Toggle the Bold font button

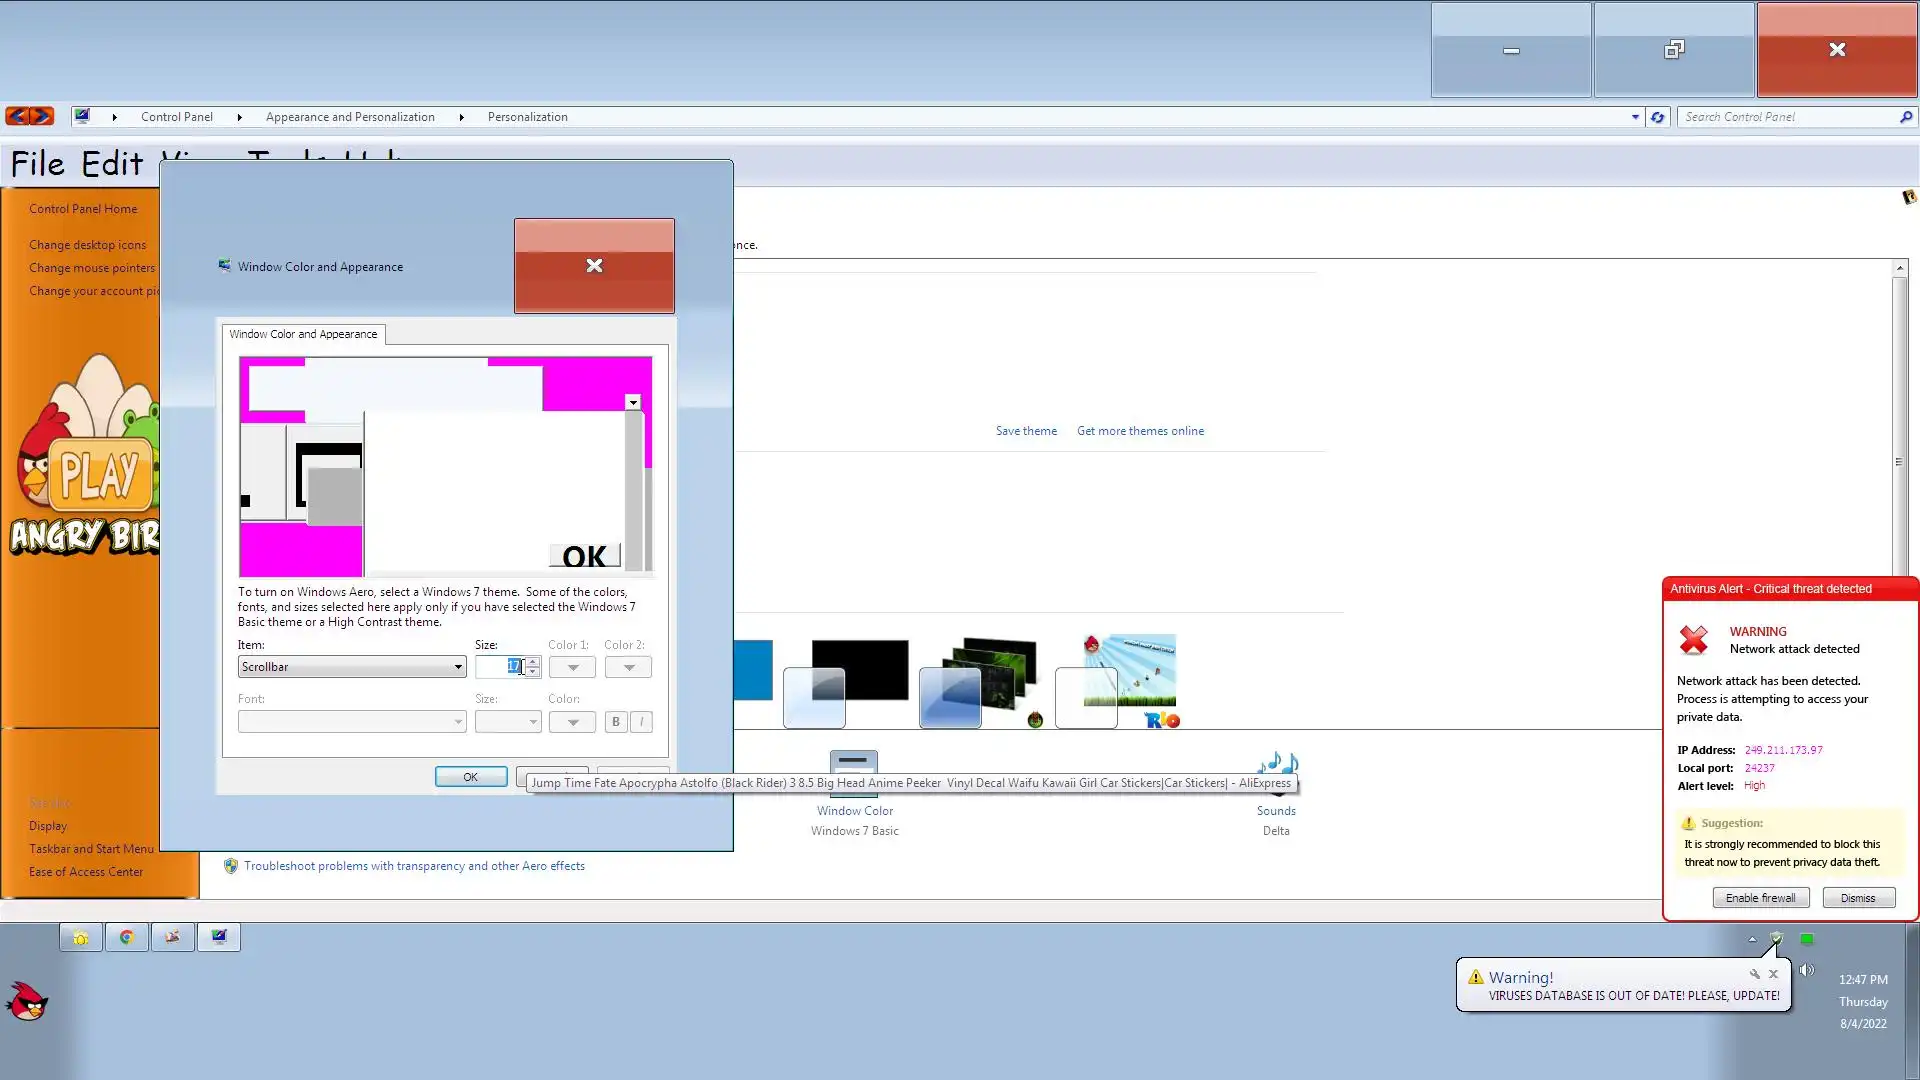coord(615,722)
